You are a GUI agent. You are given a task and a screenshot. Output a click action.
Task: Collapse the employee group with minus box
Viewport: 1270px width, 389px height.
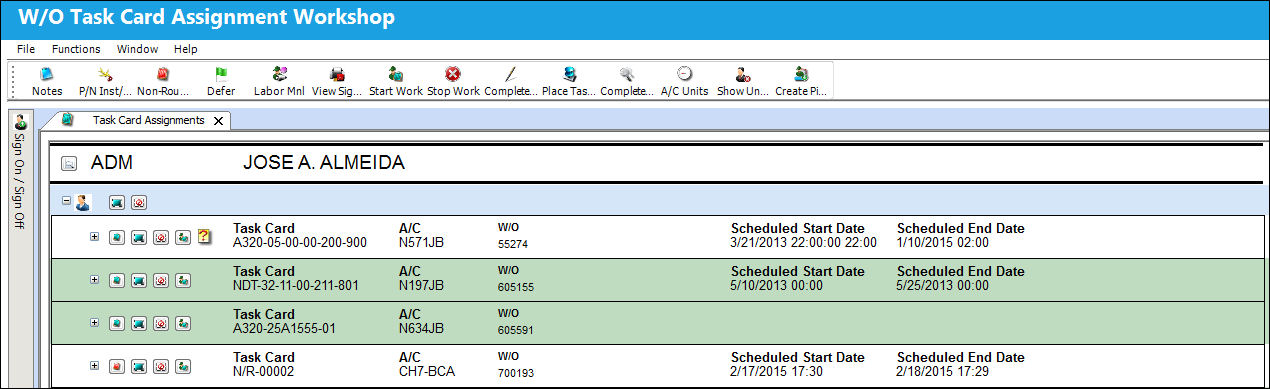coord(66,200)
